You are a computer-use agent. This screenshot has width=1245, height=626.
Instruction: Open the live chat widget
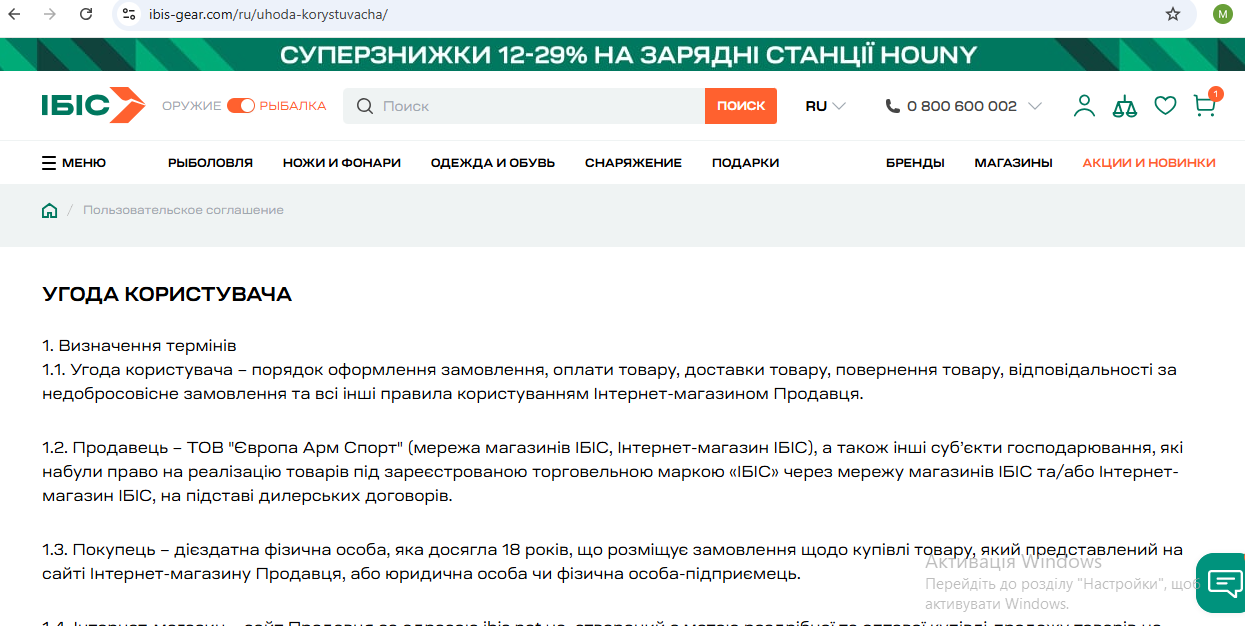(1222, 582)
